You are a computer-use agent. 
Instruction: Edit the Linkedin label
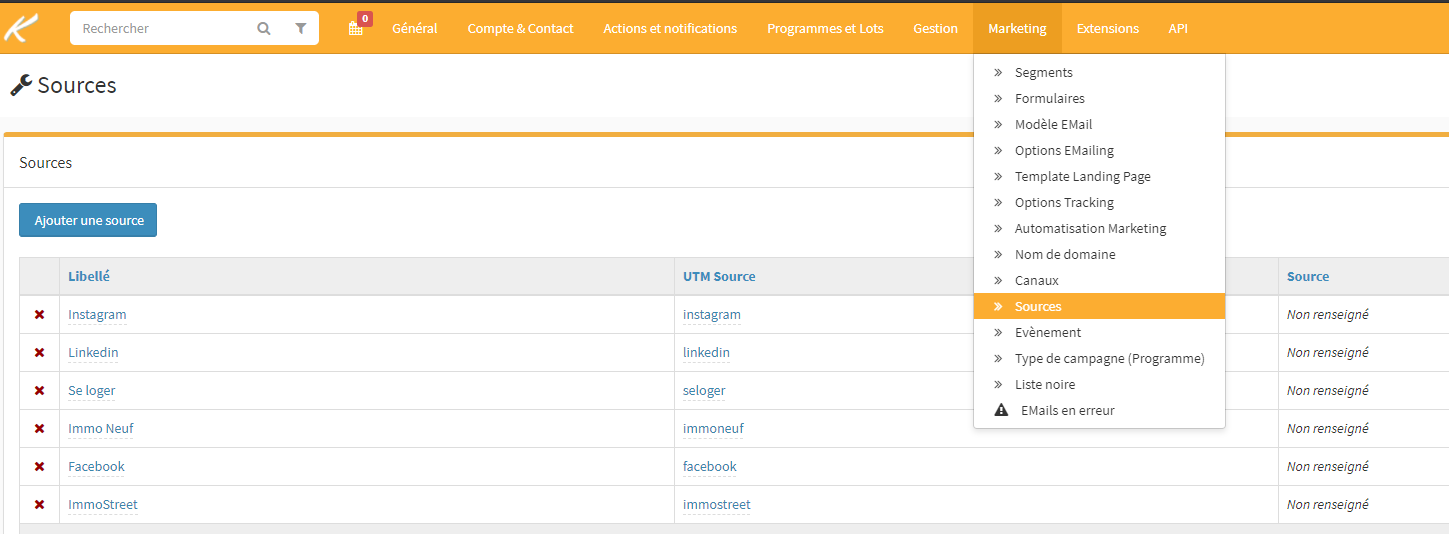93,353
